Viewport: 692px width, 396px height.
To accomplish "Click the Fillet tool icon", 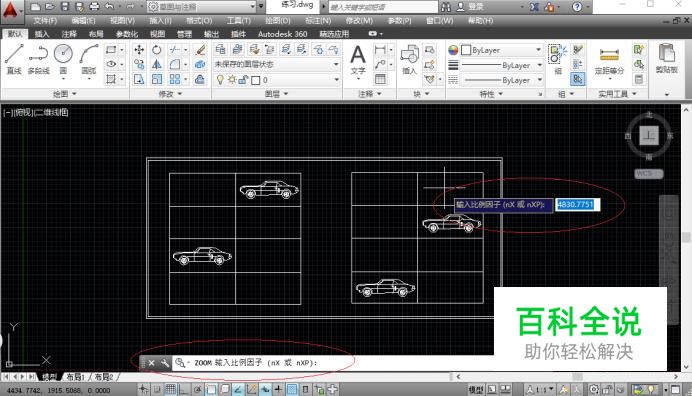I will coord(175,64).
